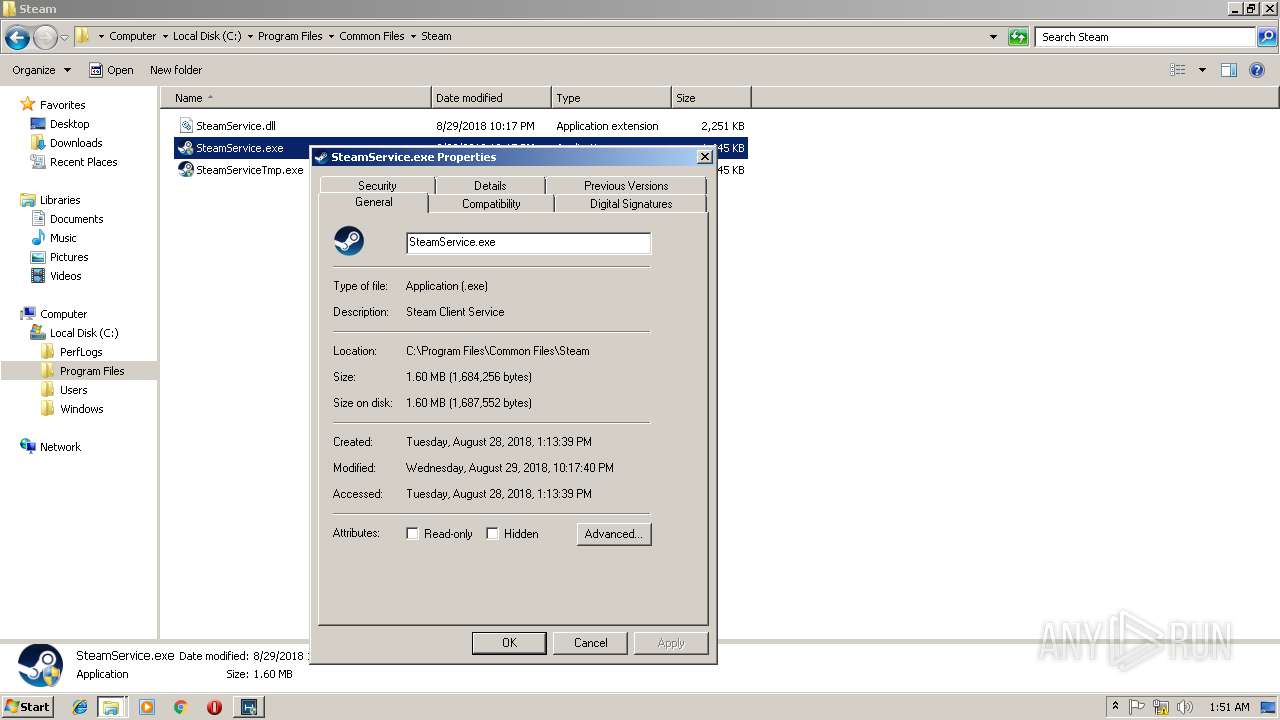Screen dimensions: 1280x720
Task: Launch Google Chrome from taskbar
Action: pyautogui.click(x=180, y=707)
